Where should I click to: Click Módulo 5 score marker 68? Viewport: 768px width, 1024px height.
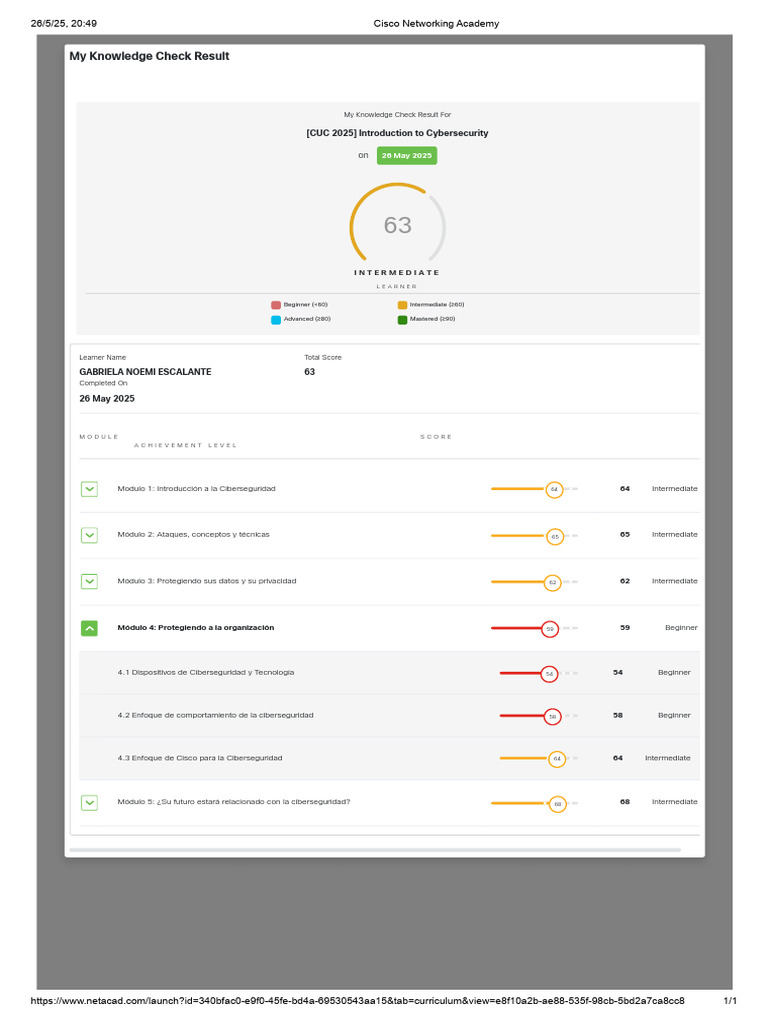click(557, 805)
